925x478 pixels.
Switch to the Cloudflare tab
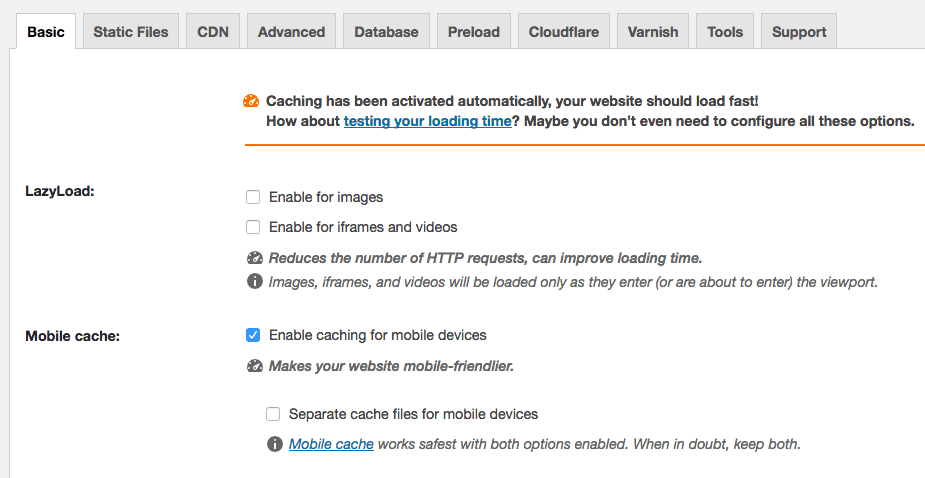[564, 32]
